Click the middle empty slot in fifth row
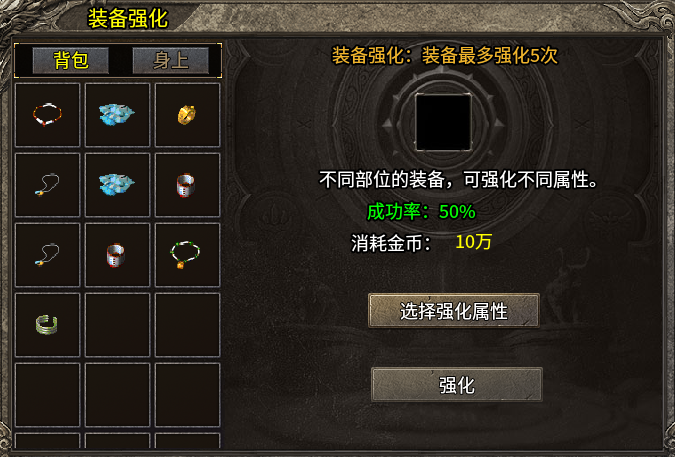 (x=117, y=395)
